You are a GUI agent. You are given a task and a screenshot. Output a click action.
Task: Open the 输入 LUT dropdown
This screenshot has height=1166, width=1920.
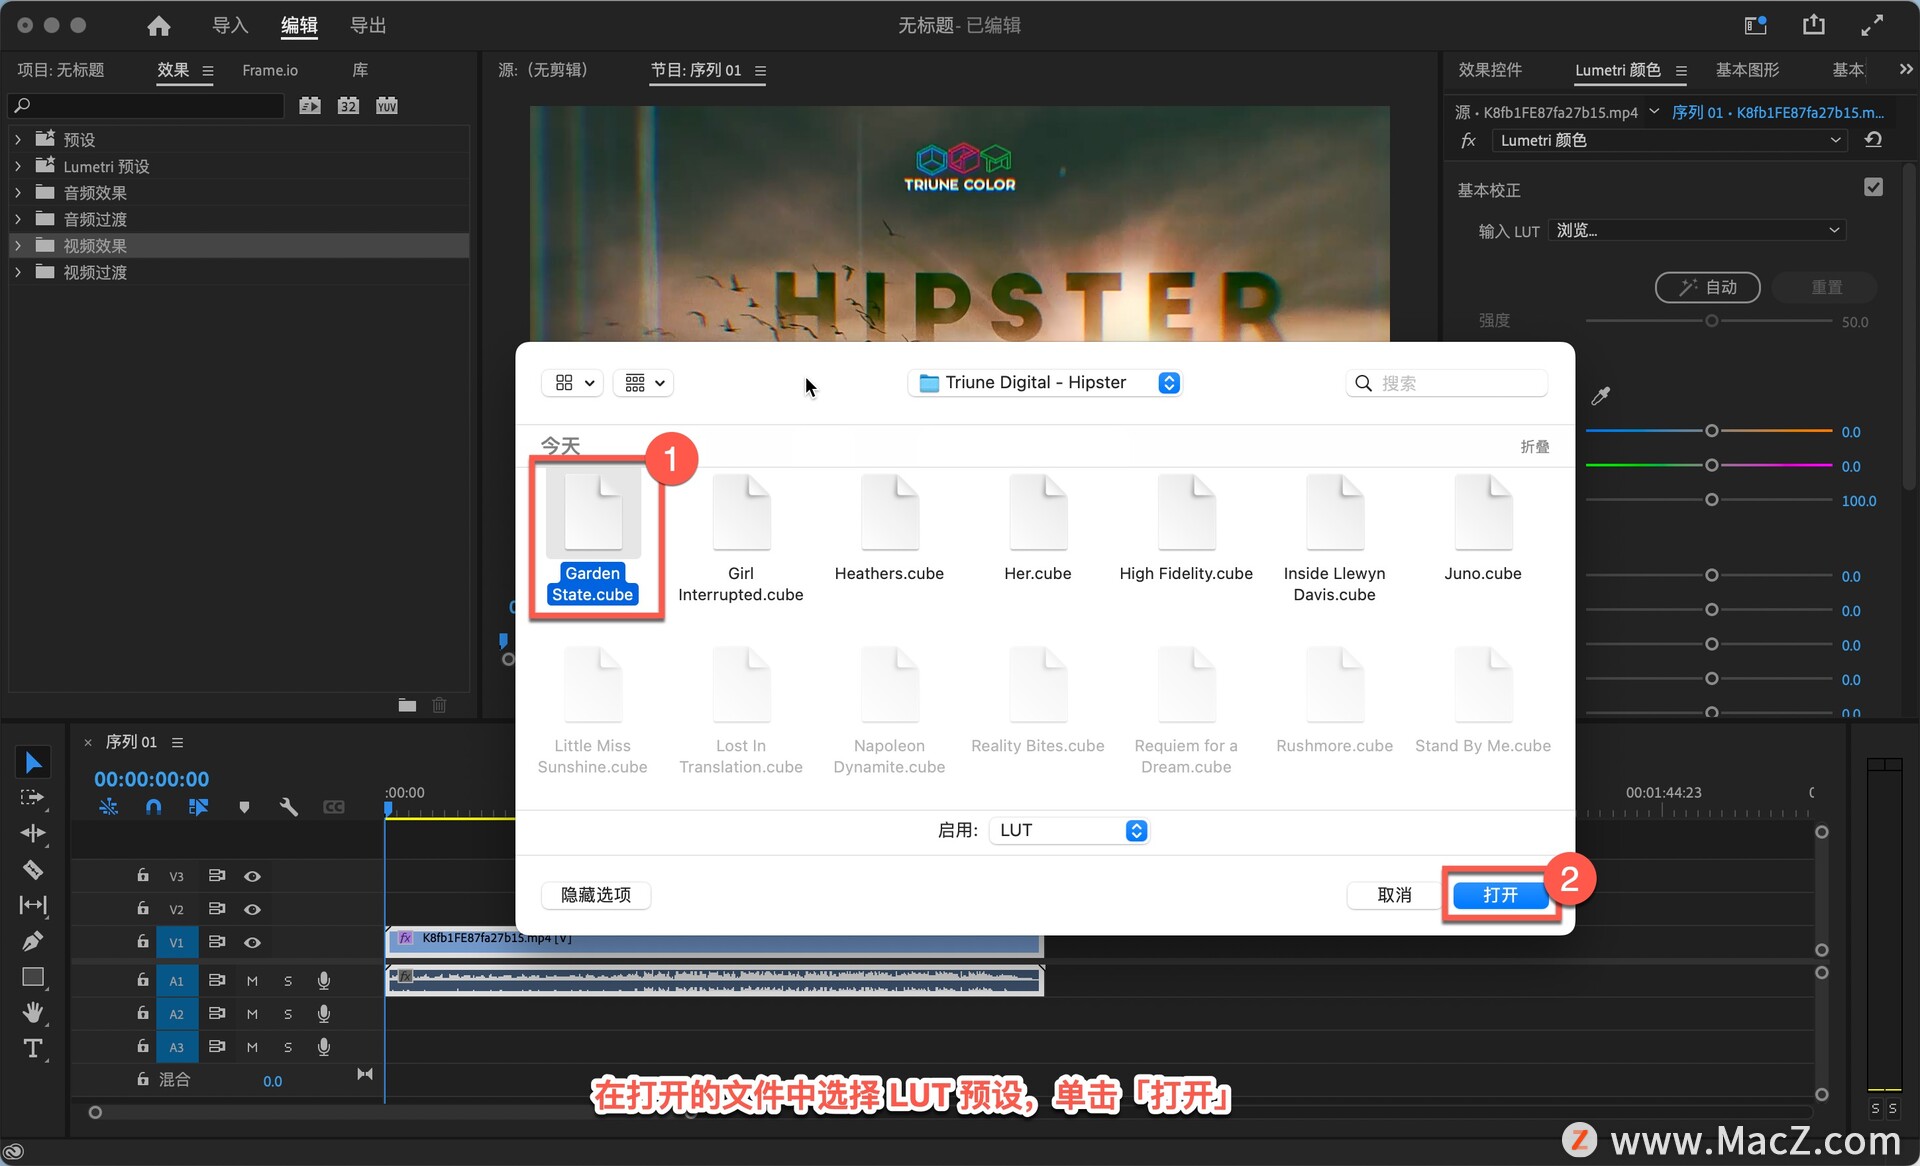click(1696, 230)
